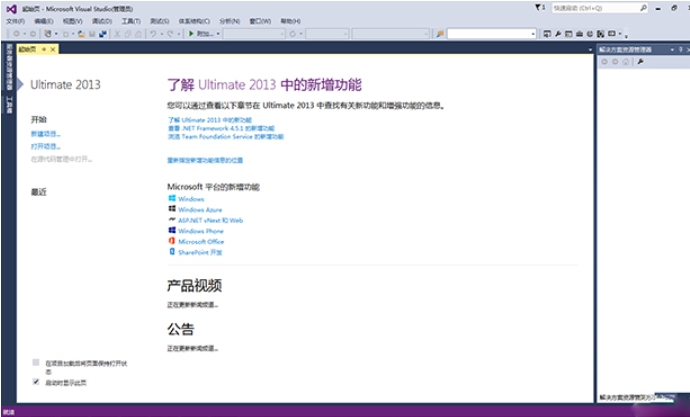Open Solution Explorer from the toolbar icon

pyautogui.click(x=547, y=34)
